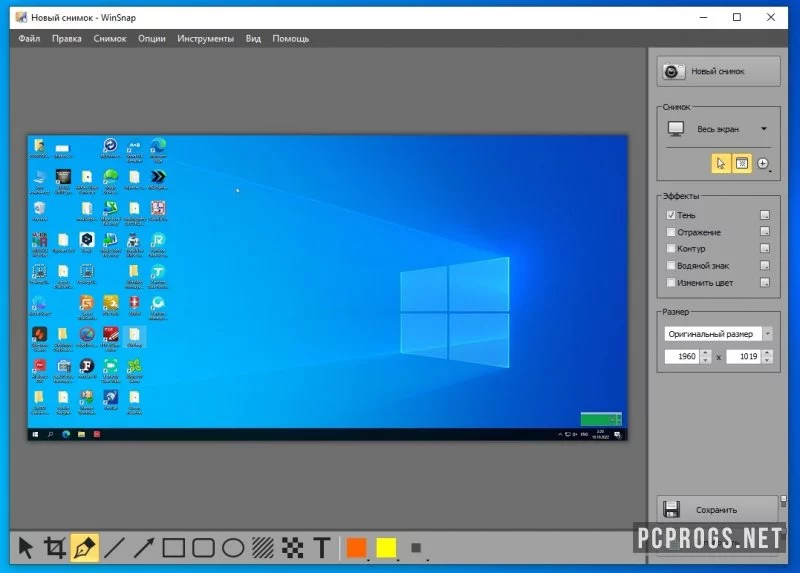Enable the Изменить цвет checkbox
This screenshot has height=573, width=800.
click(671, 282)
